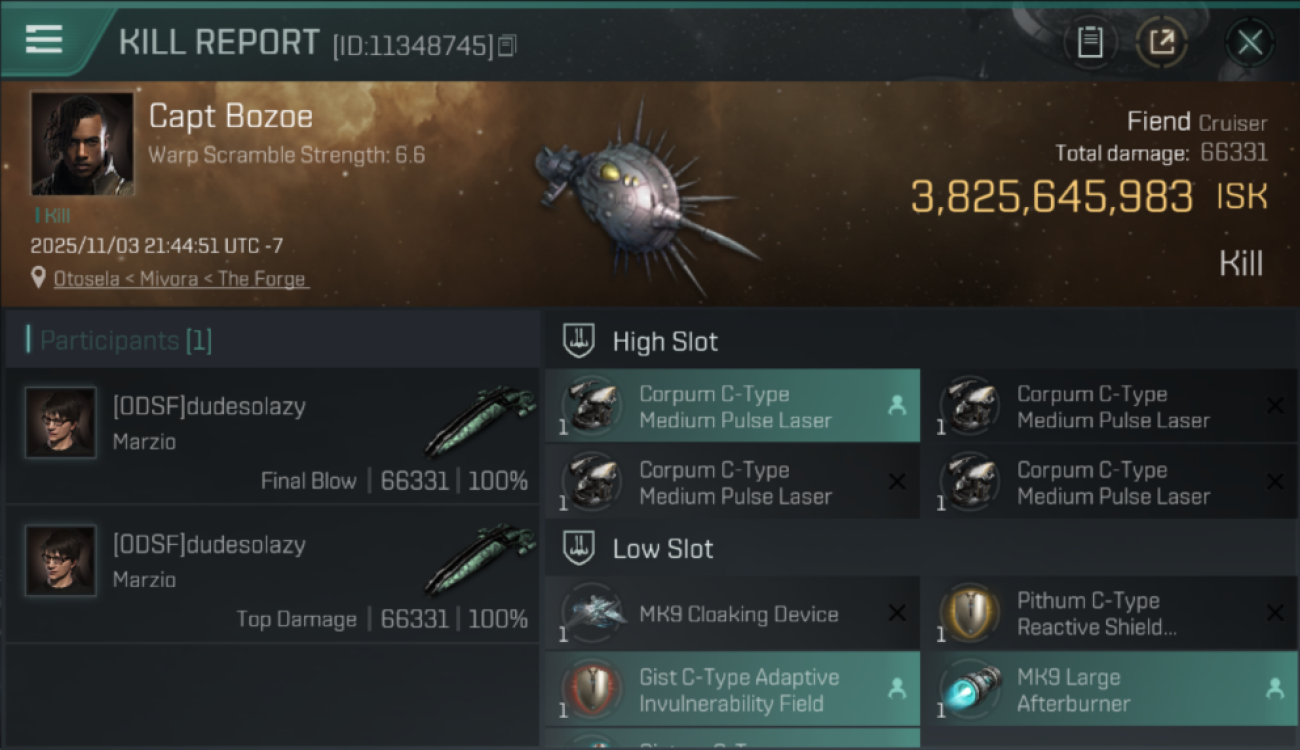View Top Damage participant dudesolazy portrait

tap(61, 561)
